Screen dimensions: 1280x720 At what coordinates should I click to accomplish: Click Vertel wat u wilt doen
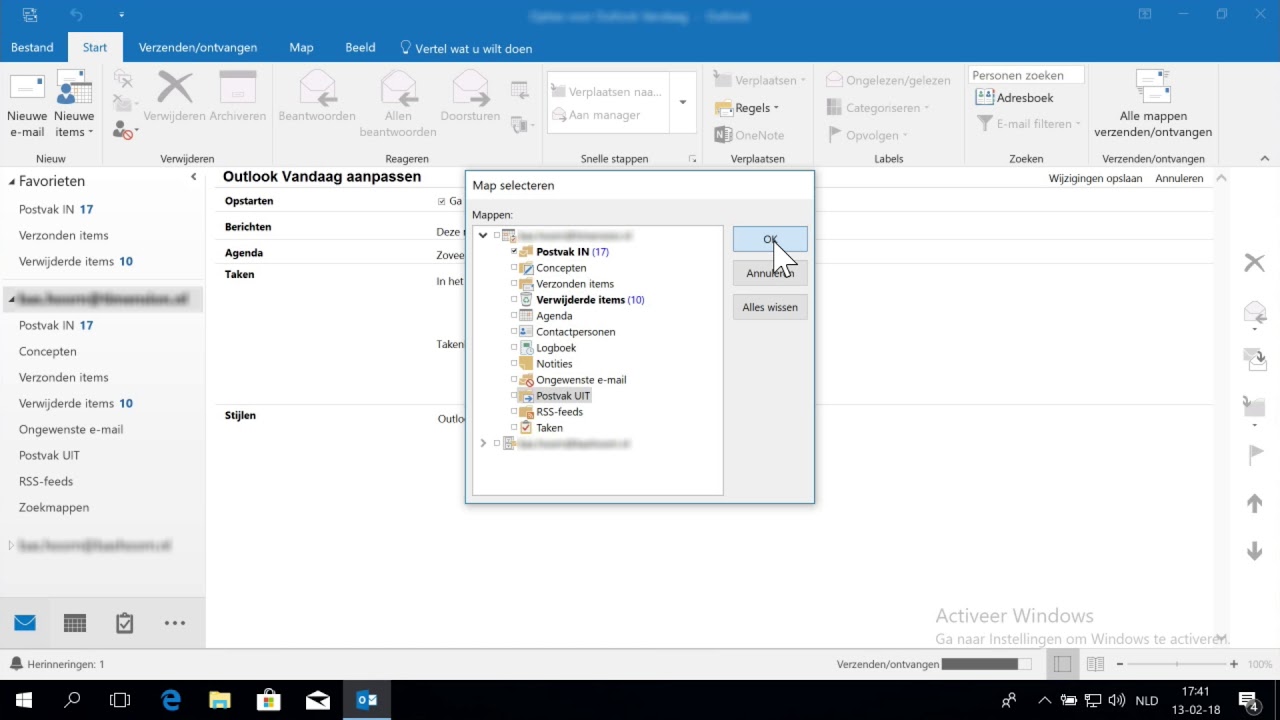[x=466, y=48]
